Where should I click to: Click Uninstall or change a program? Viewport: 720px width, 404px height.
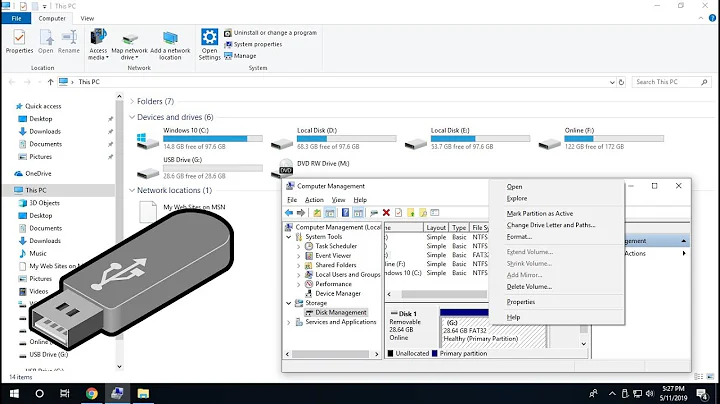coord(270,33)
